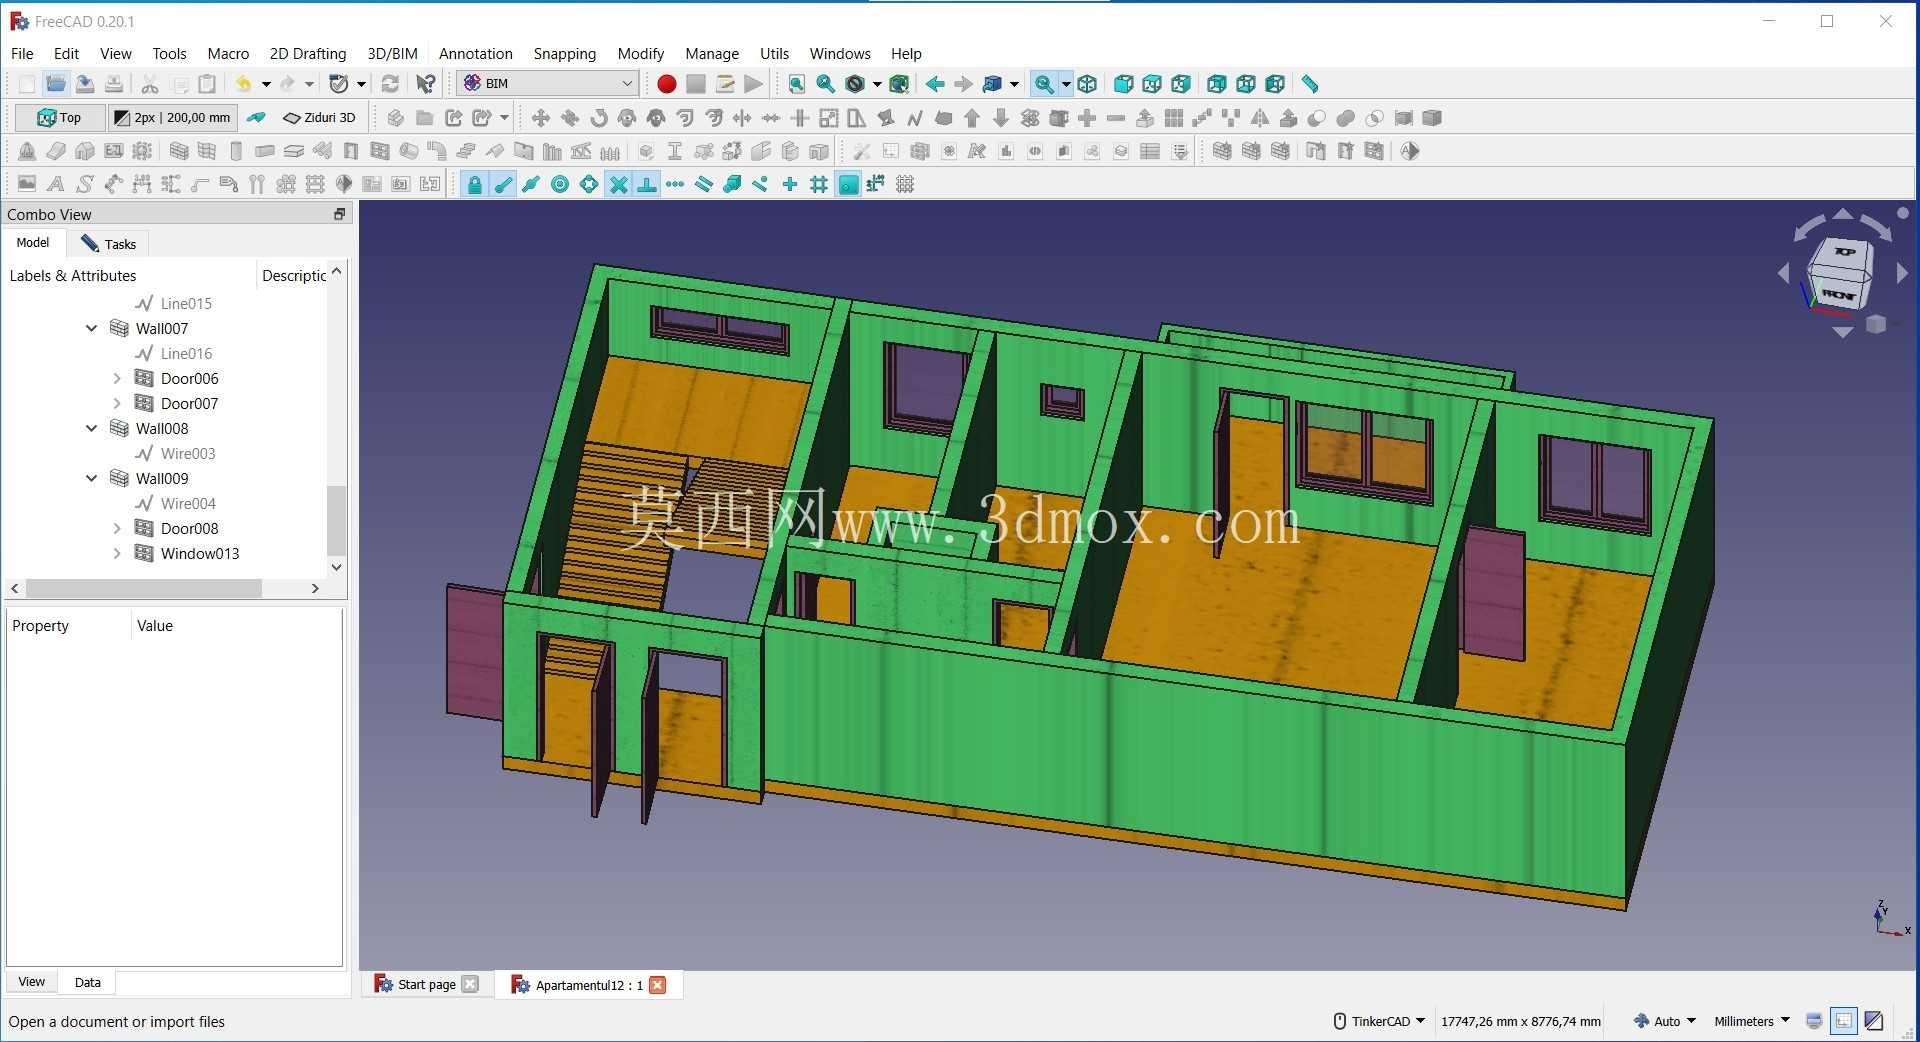Toggle snap to endpoint

click(x=503, y=184)
